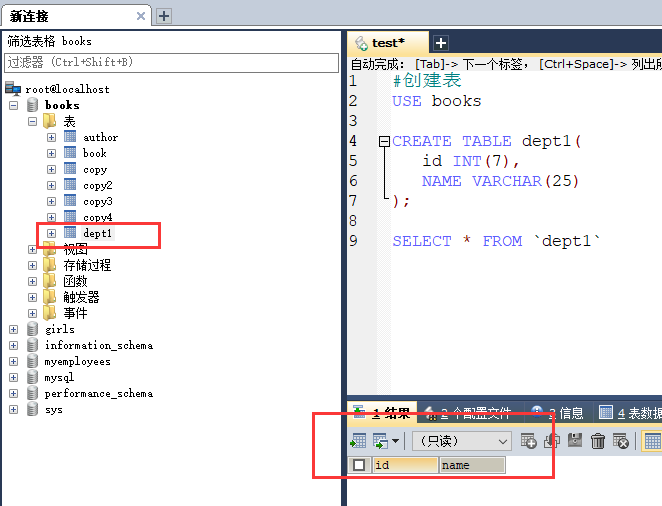
Task: Click the root@localhost server icon
Action: pyautogui.click(x=13, y=88)
